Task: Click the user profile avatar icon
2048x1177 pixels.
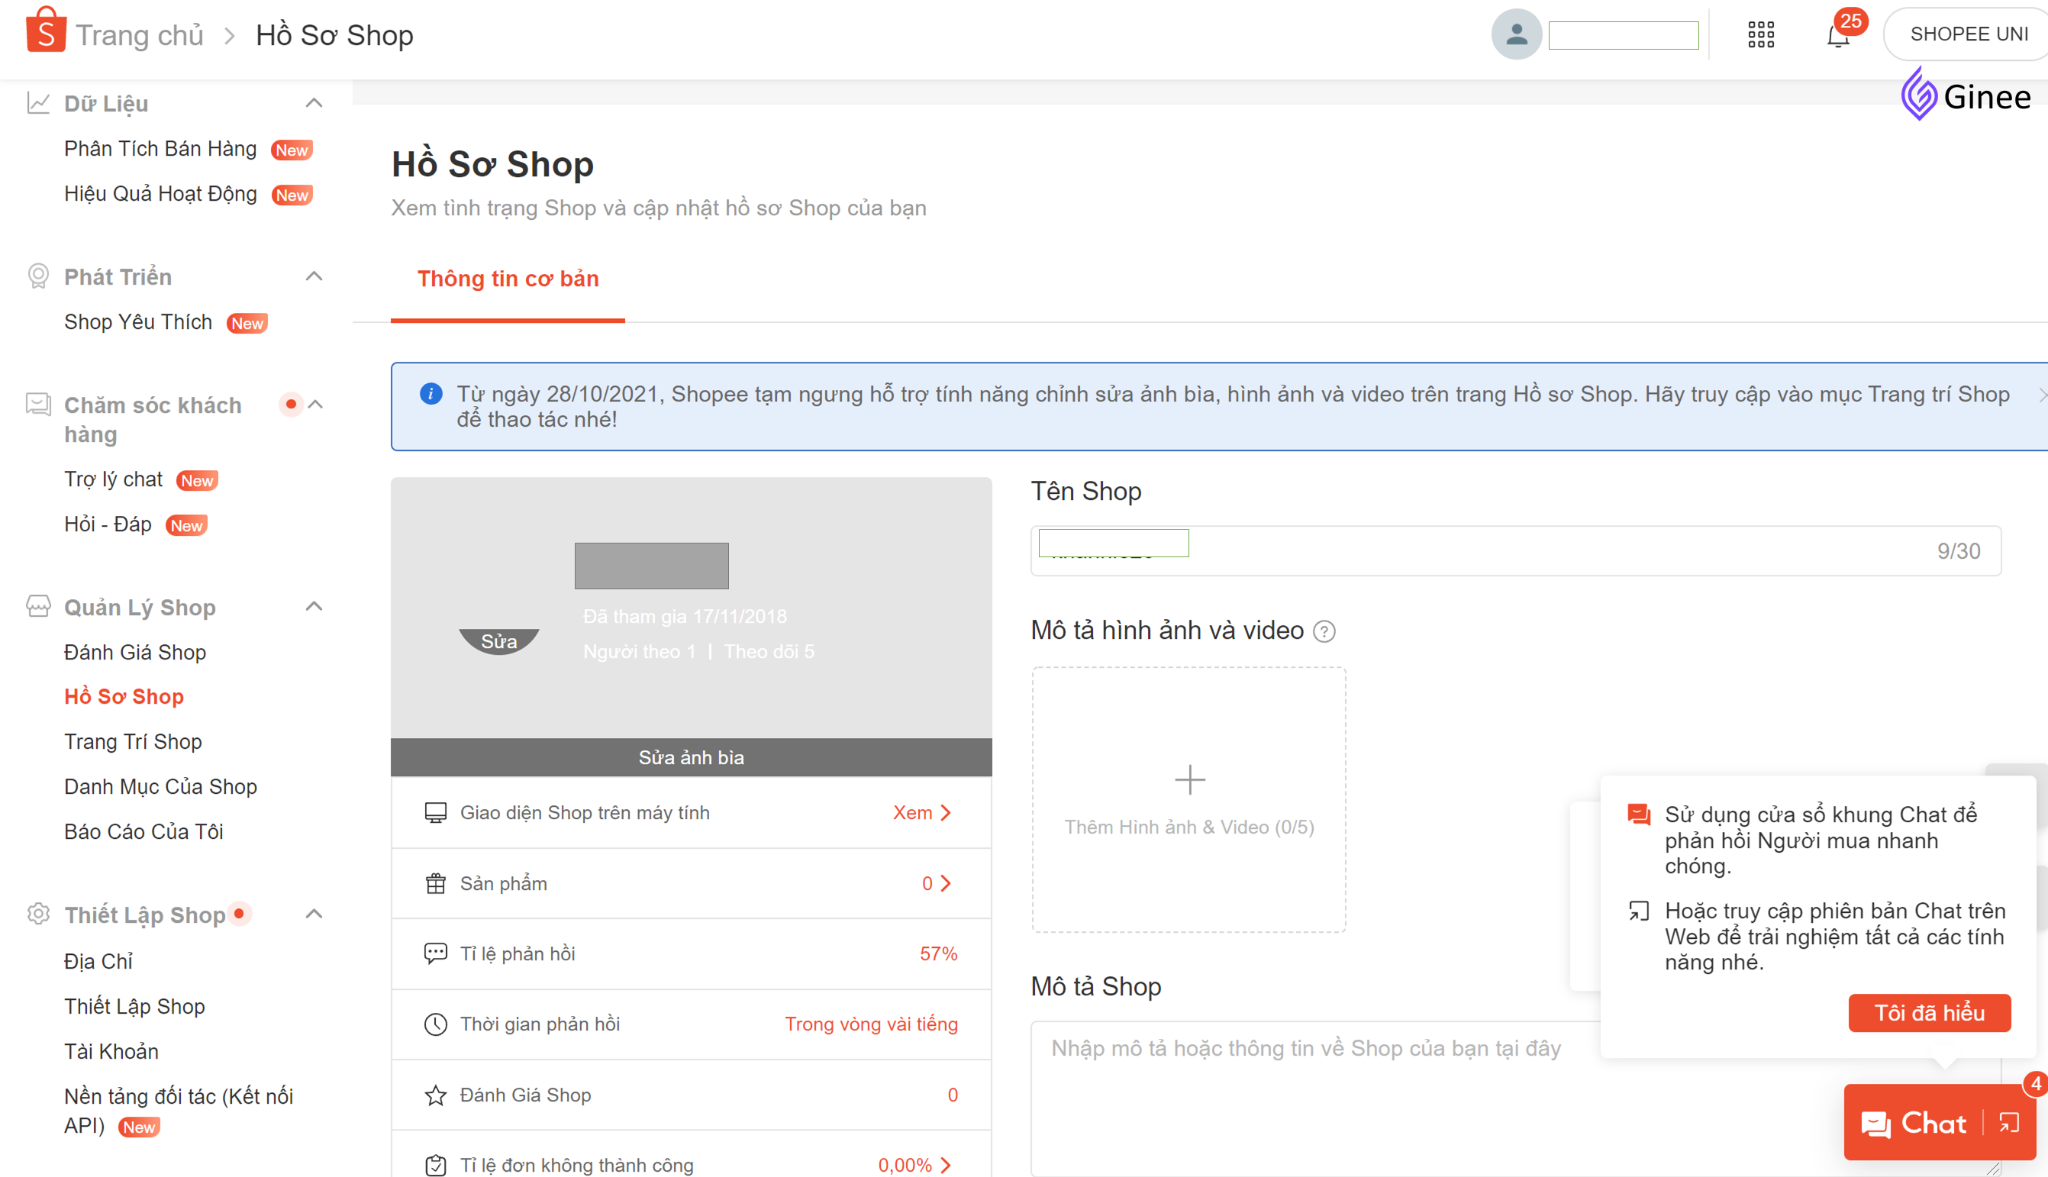Action: [x=1516, y=35]
